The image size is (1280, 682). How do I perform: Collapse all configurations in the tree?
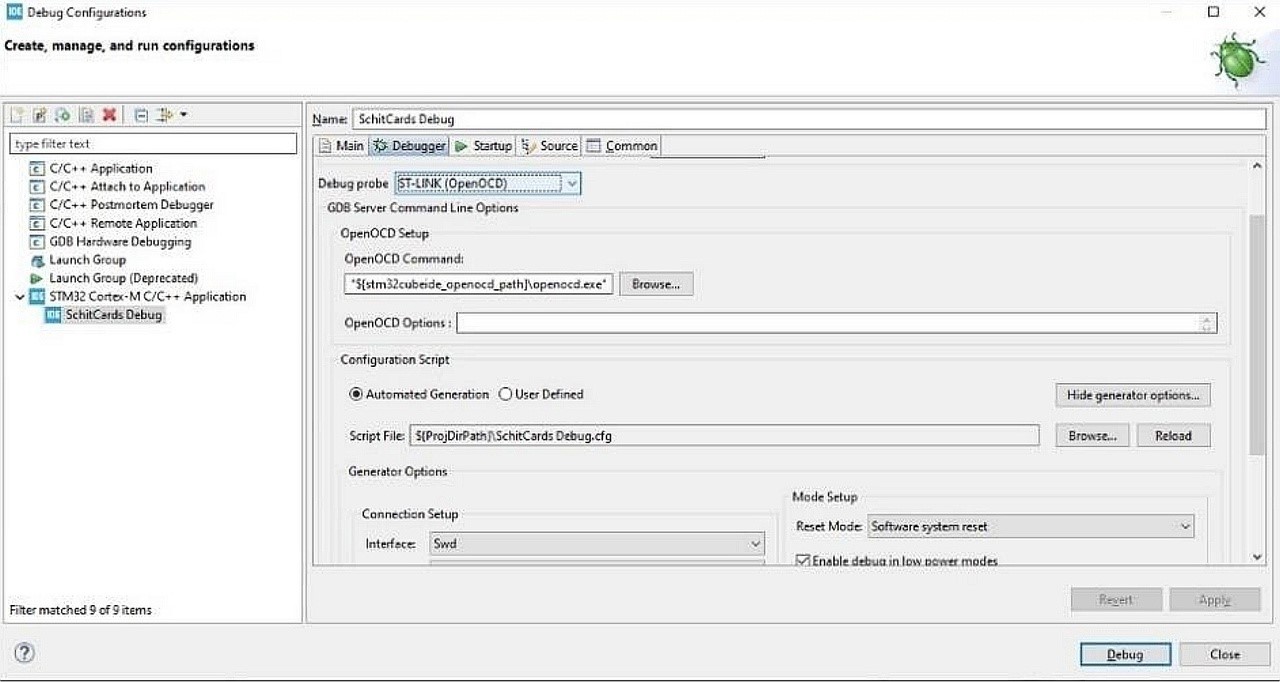click(141, 115)
